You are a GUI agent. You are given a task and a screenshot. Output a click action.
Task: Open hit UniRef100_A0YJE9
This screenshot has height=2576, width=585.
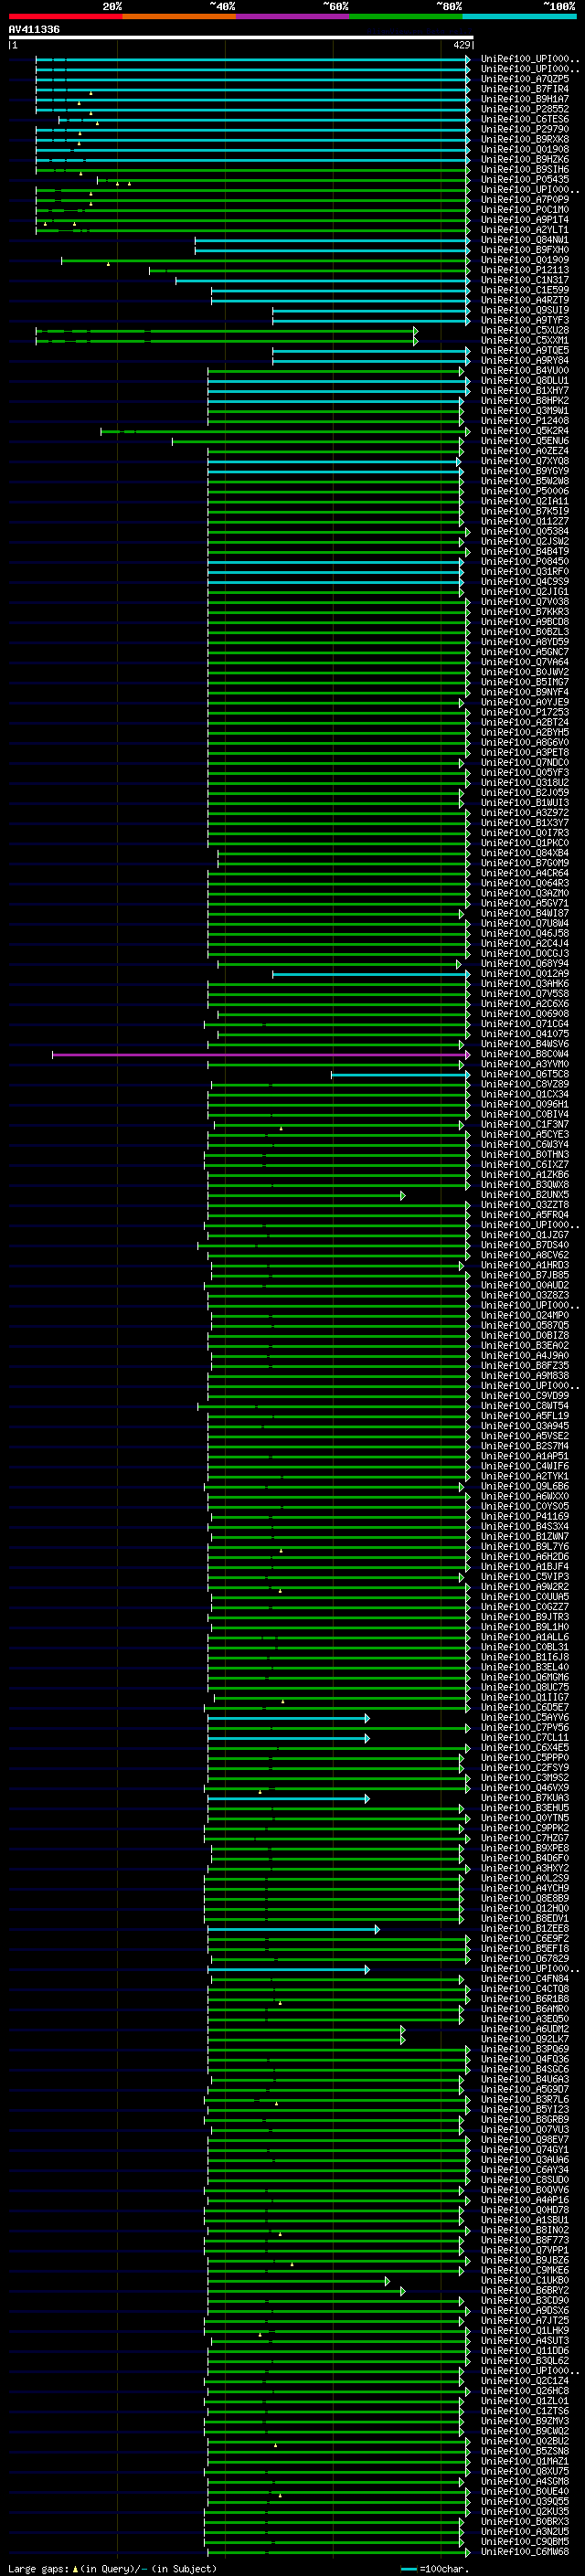click(x=525, y=703)
